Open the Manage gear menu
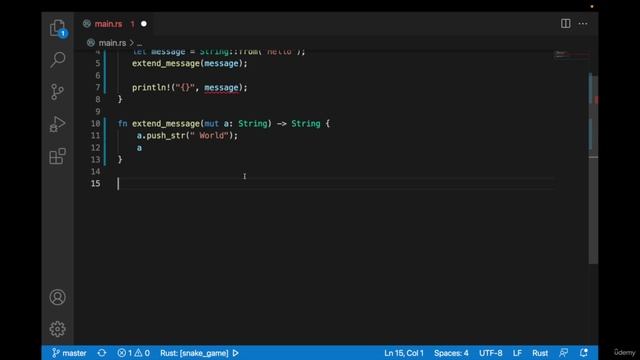The height and width of the screenshot is (360, 640). tap(58, 329)
